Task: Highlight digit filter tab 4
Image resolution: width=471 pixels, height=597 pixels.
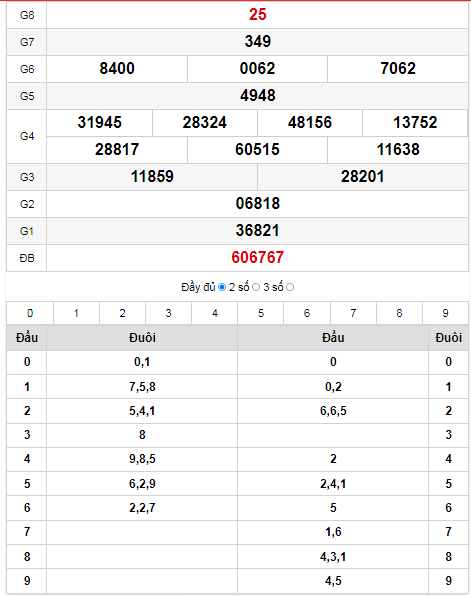Action: (x=214, y=313)
